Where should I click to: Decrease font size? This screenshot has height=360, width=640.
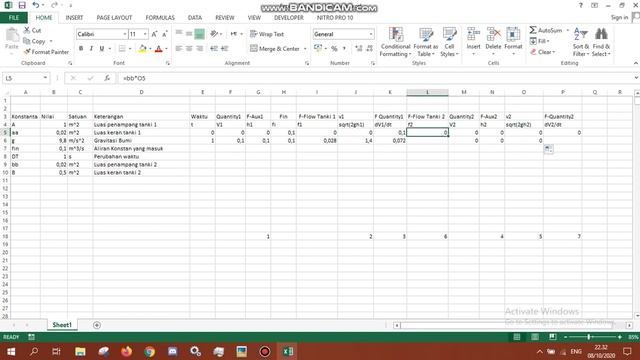pyautogui.click(x=164, y=34)
